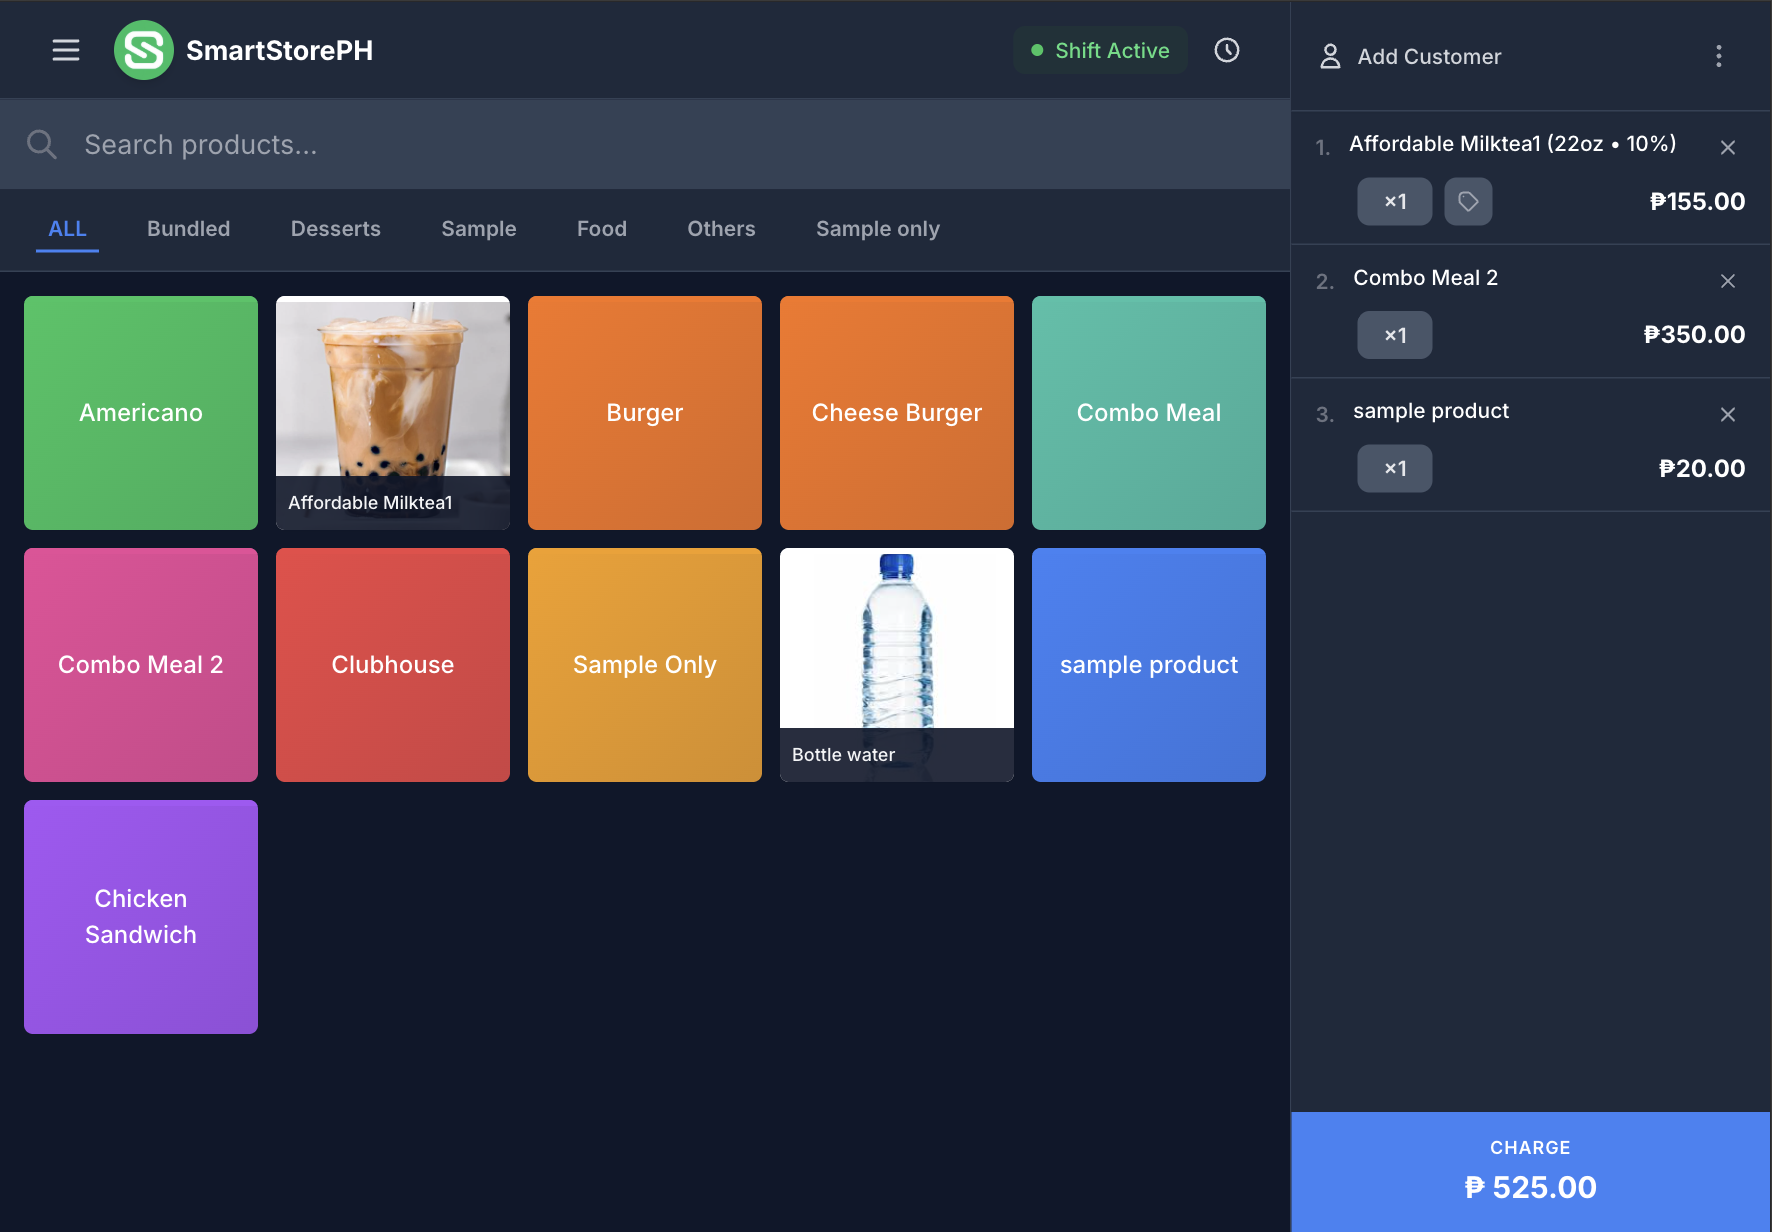Switch to the Sample only category

click(877, 228)
